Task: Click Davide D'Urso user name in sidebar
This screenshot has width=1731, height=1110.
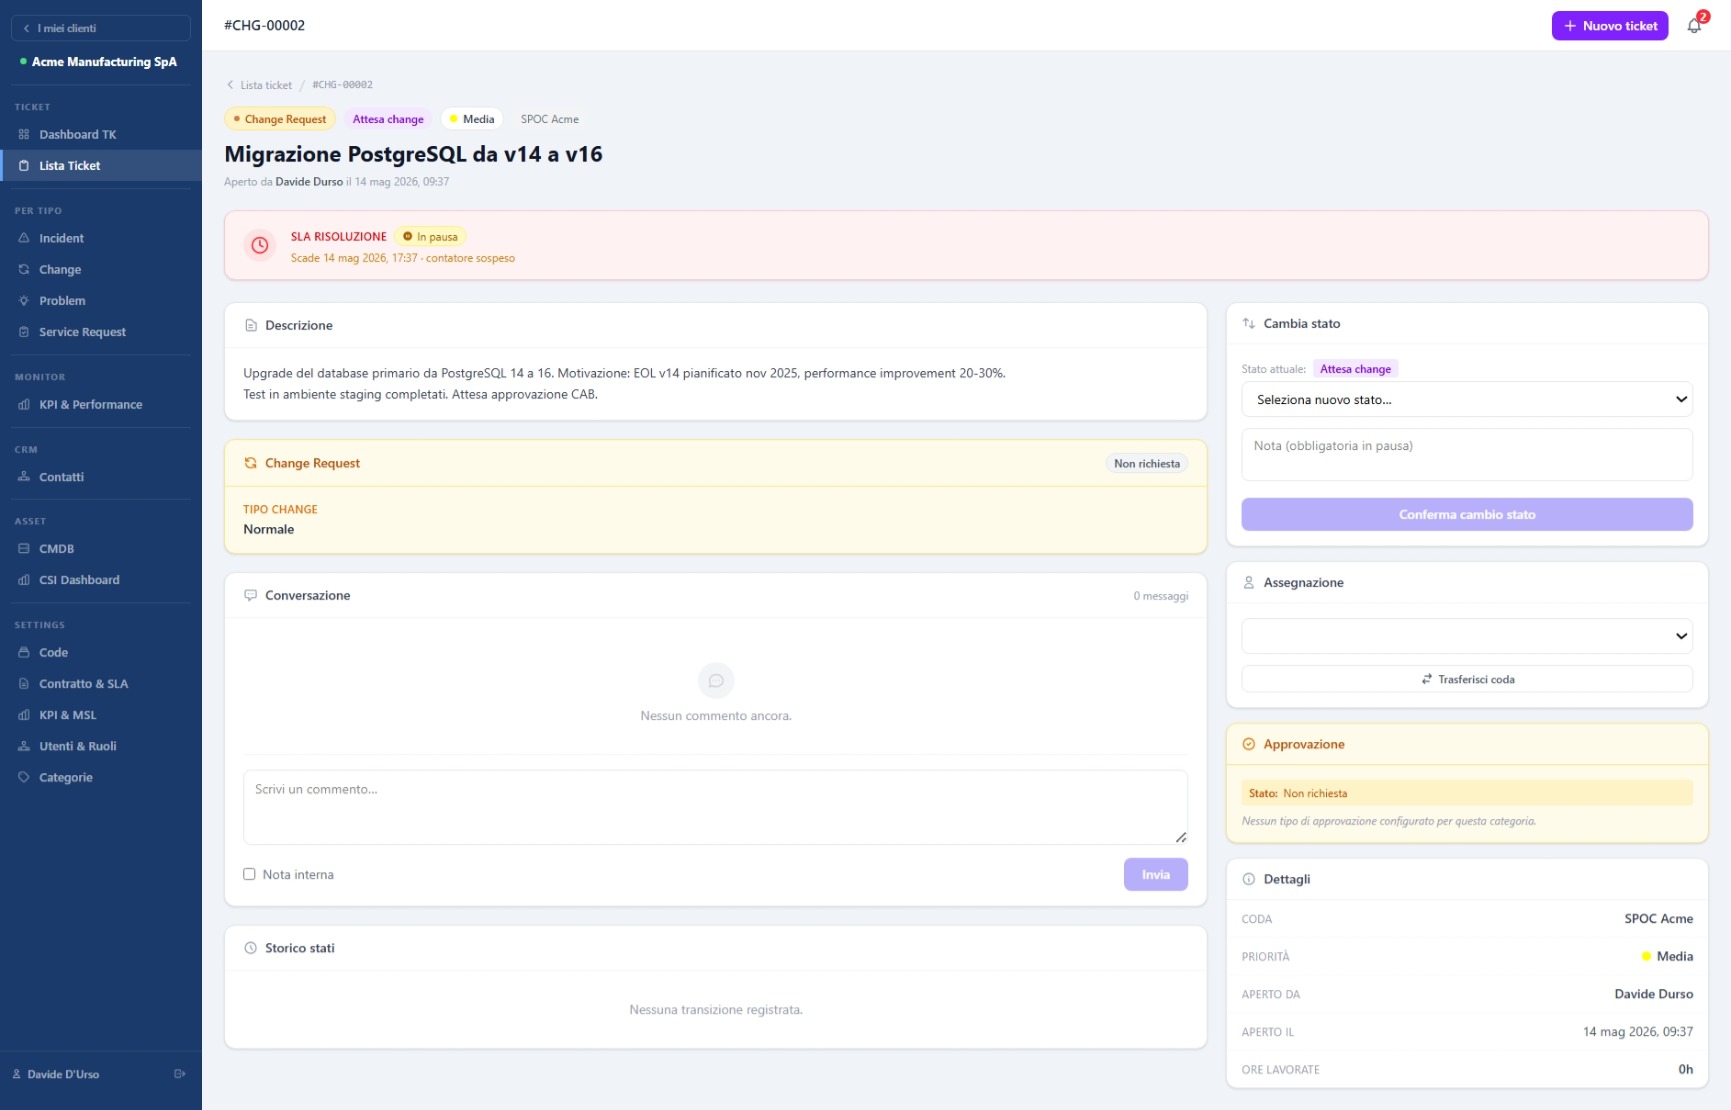Action: tap(63, 1074)
